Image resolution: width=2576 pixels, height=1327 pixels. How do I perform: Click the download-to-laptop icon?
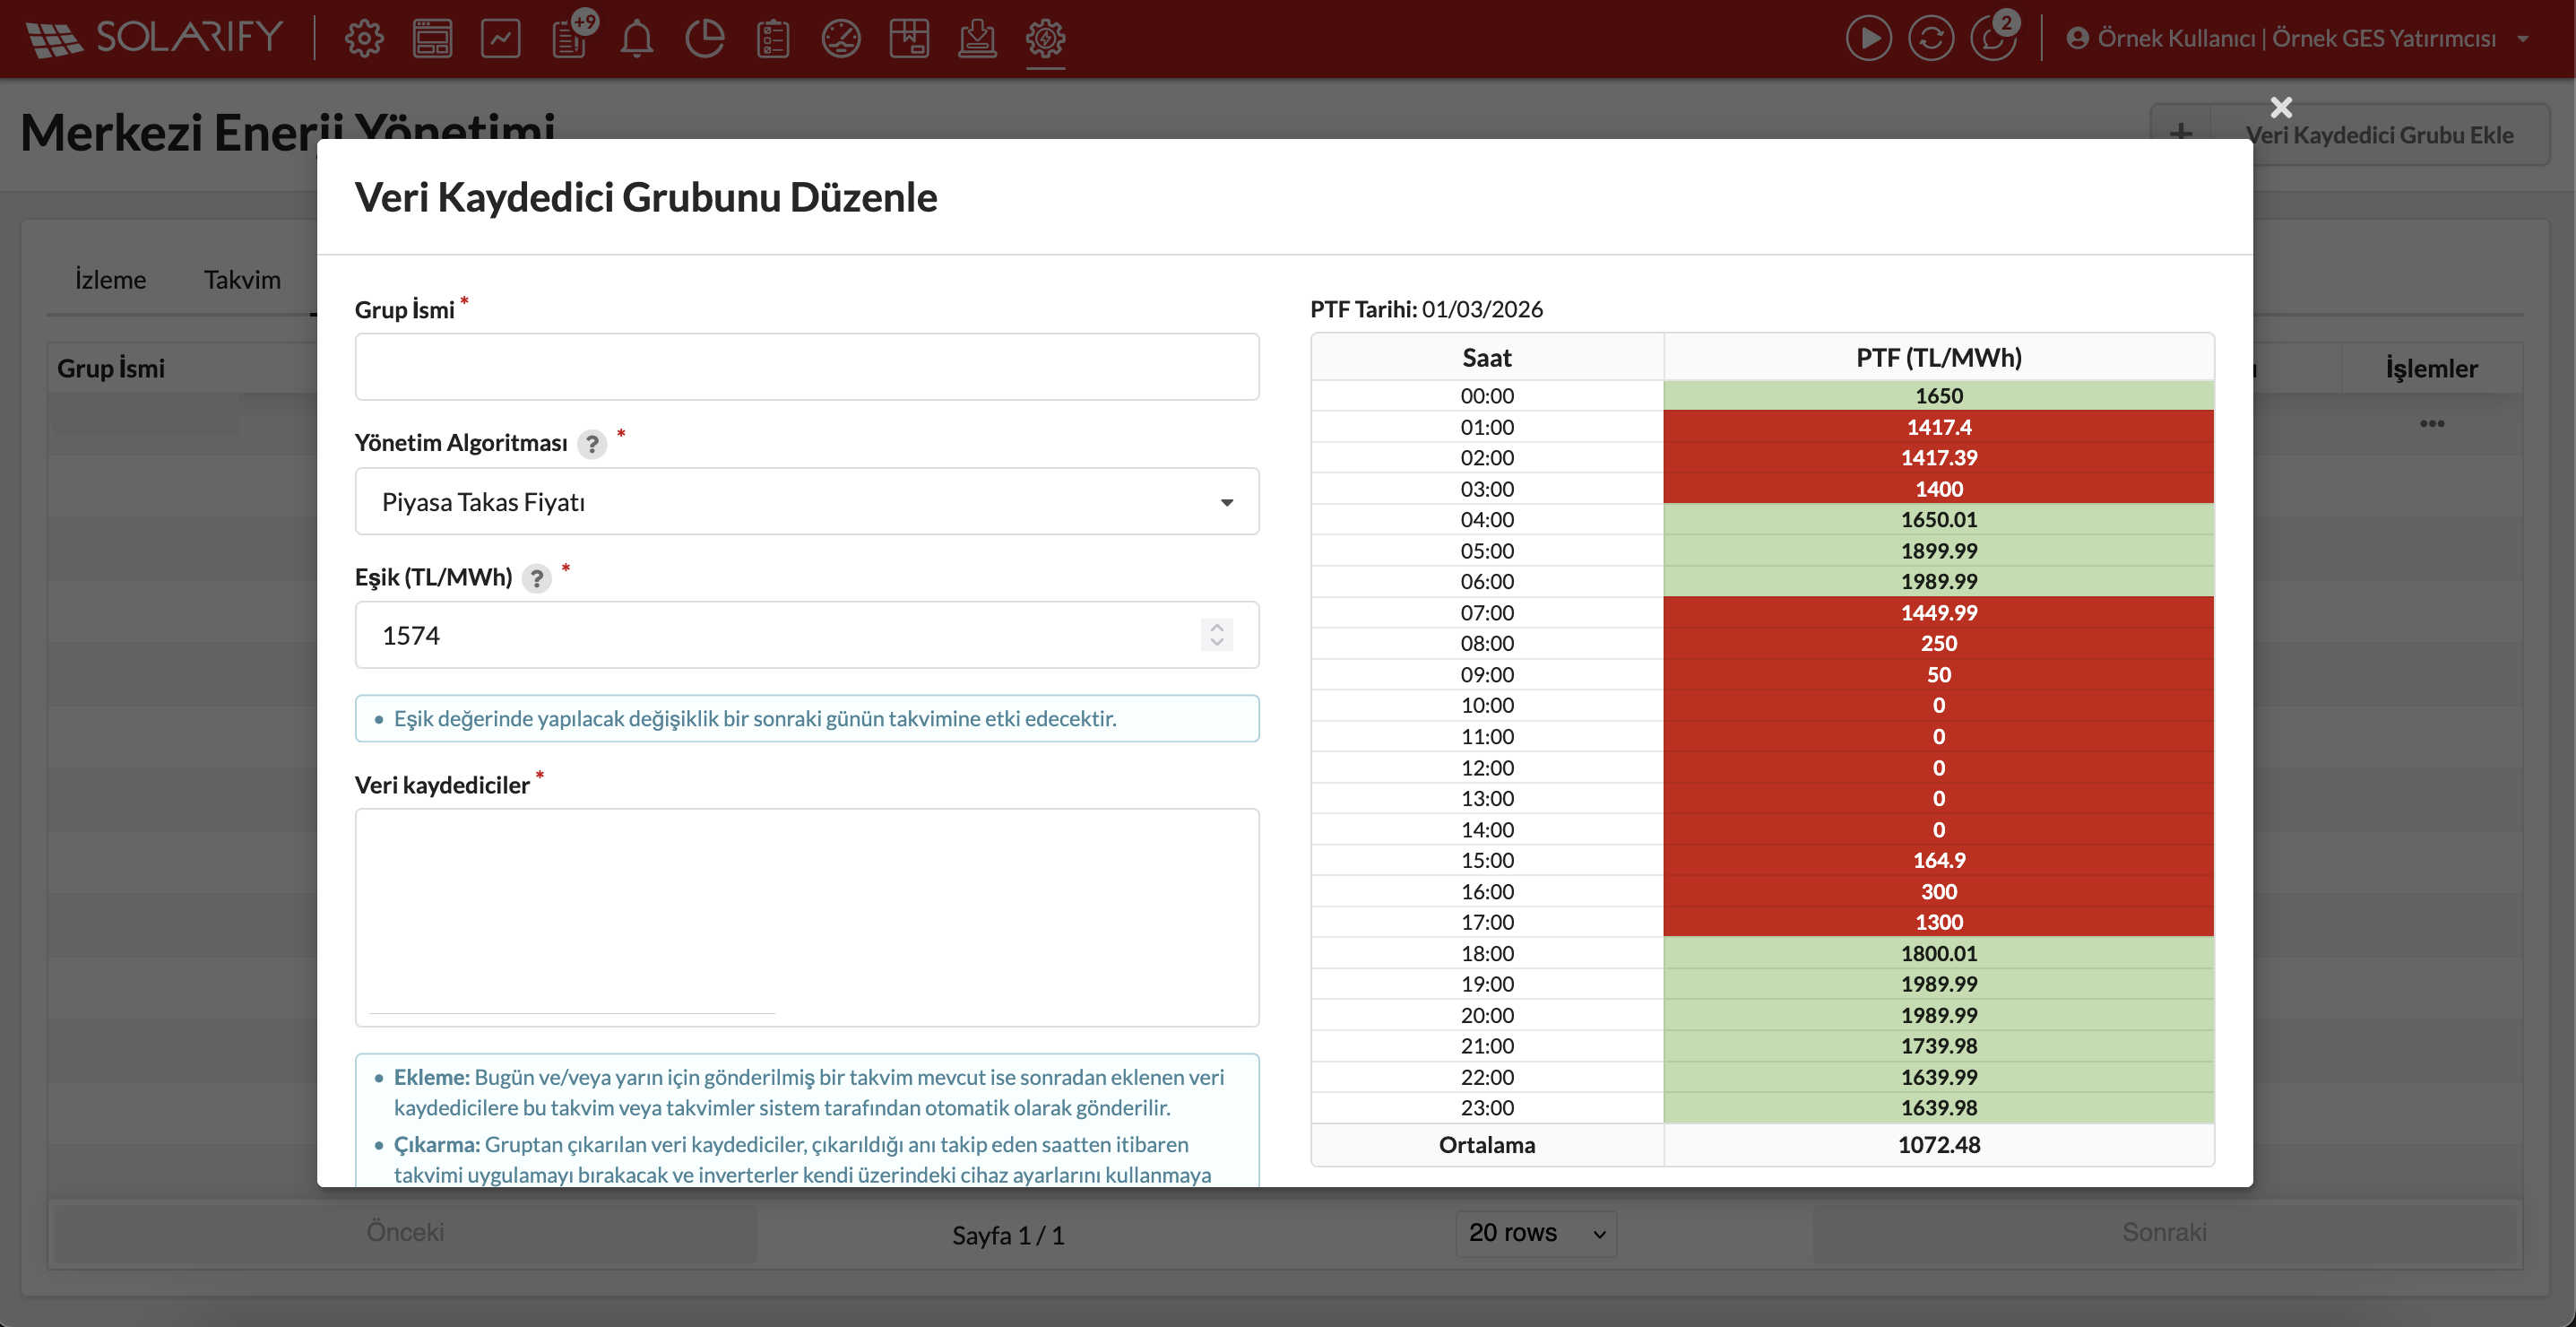[976, 39]
